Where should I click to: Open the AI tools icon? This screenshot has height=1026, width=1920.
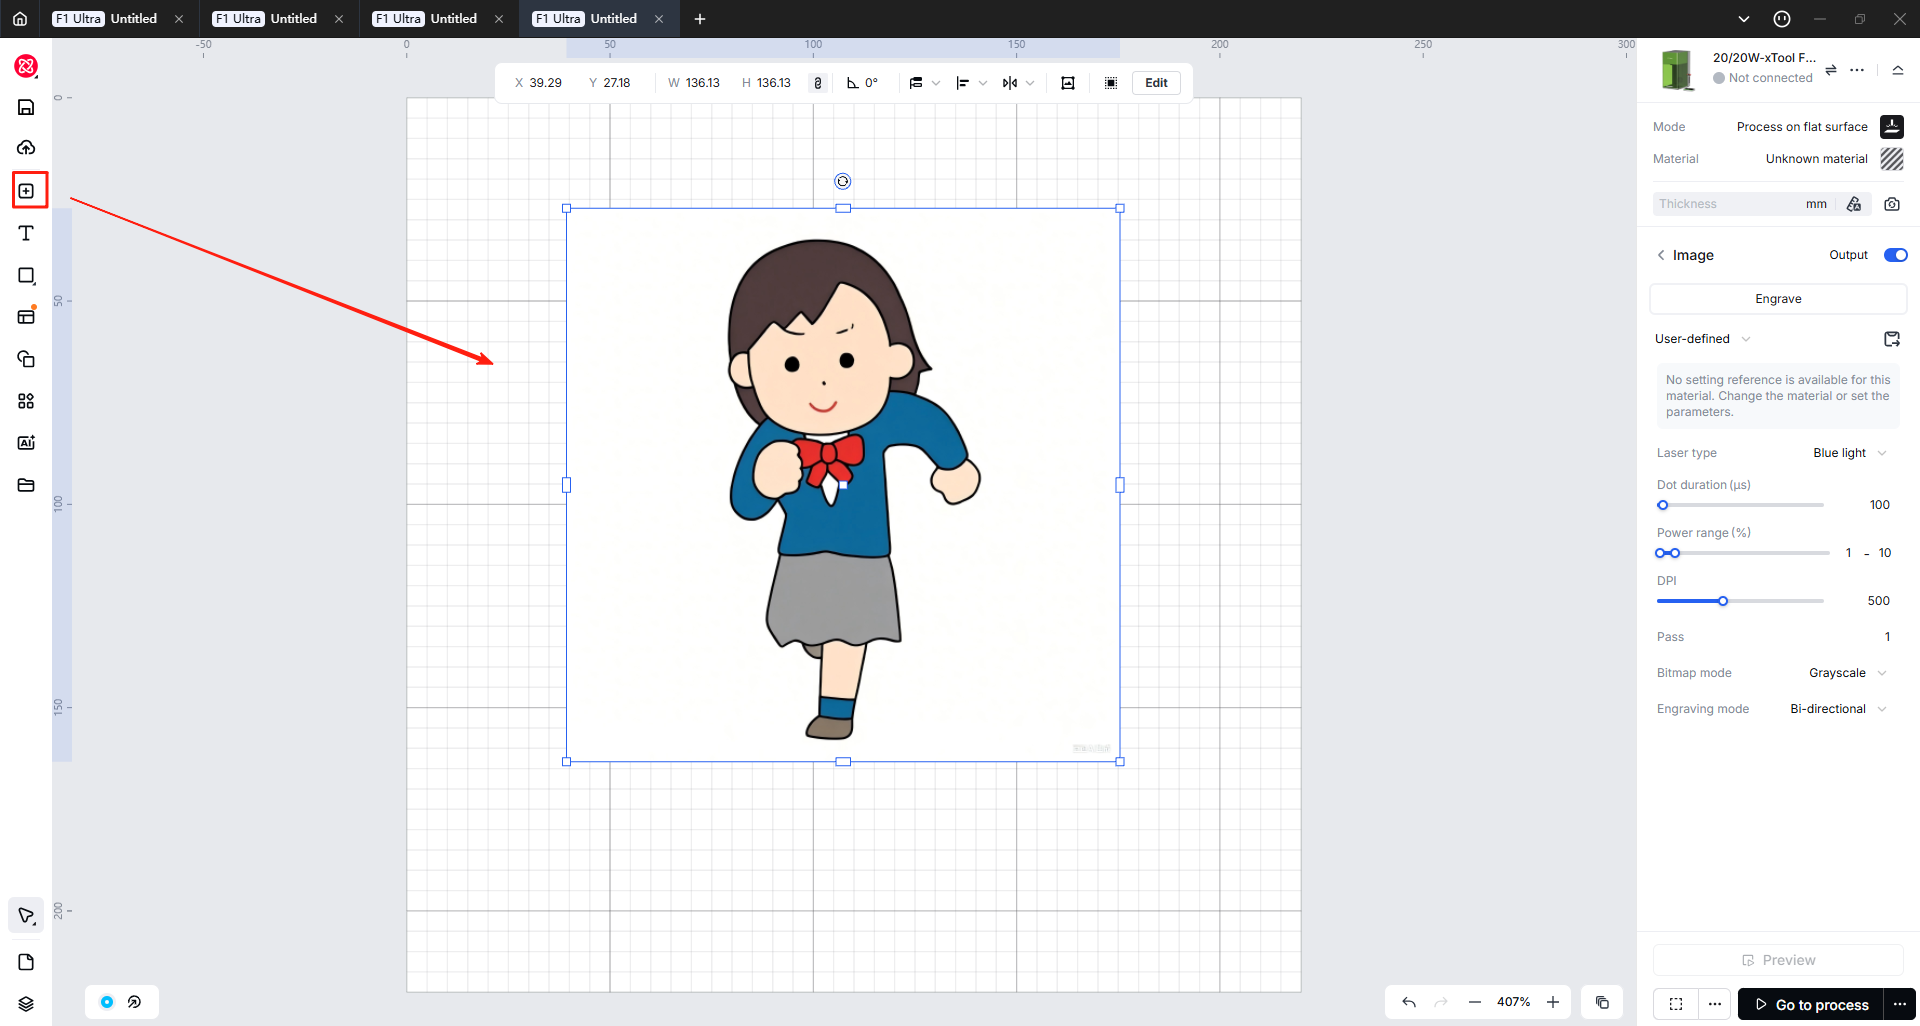pos(27,443)
